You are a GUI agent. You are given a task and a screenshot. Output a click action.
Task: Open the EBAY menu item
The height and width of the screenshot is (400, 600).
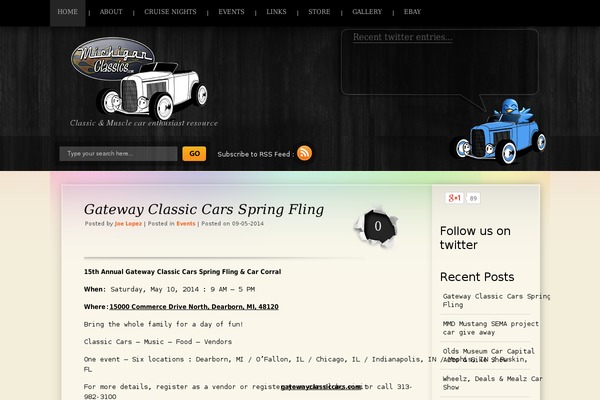(x=412, y=12)
